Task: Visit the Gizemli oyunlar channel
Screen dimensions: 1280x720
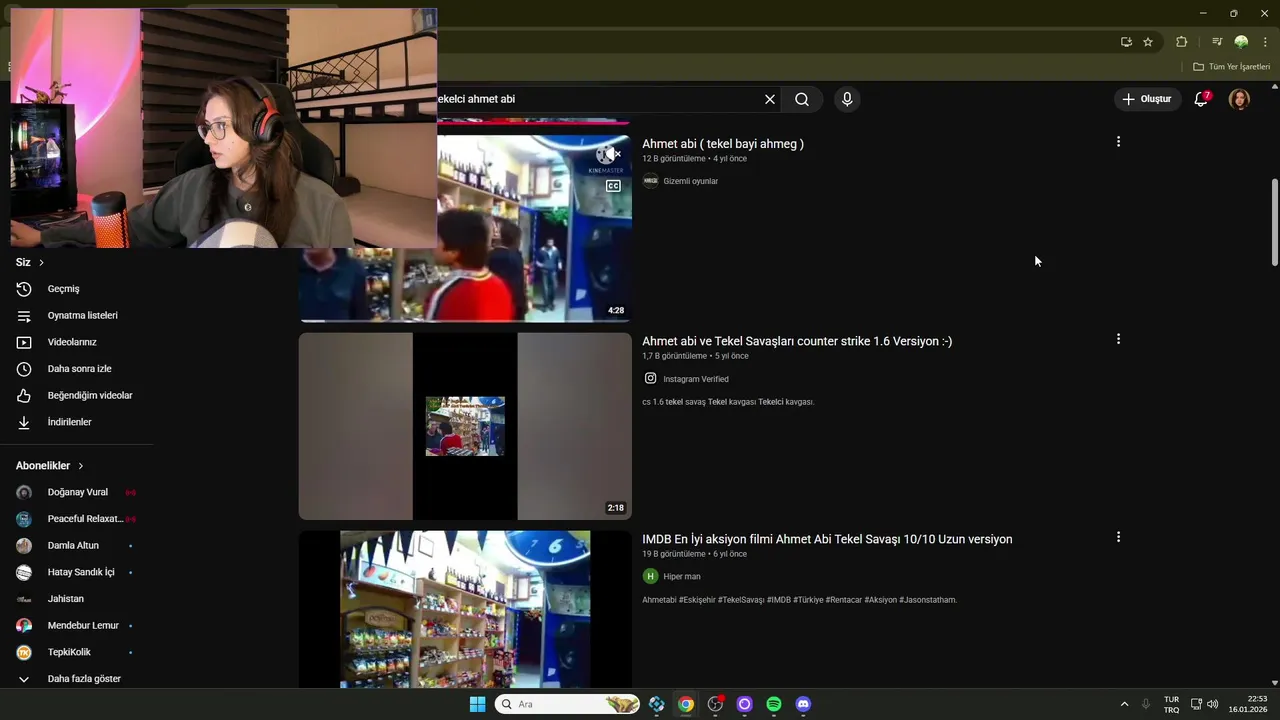Action: (690, 181)
